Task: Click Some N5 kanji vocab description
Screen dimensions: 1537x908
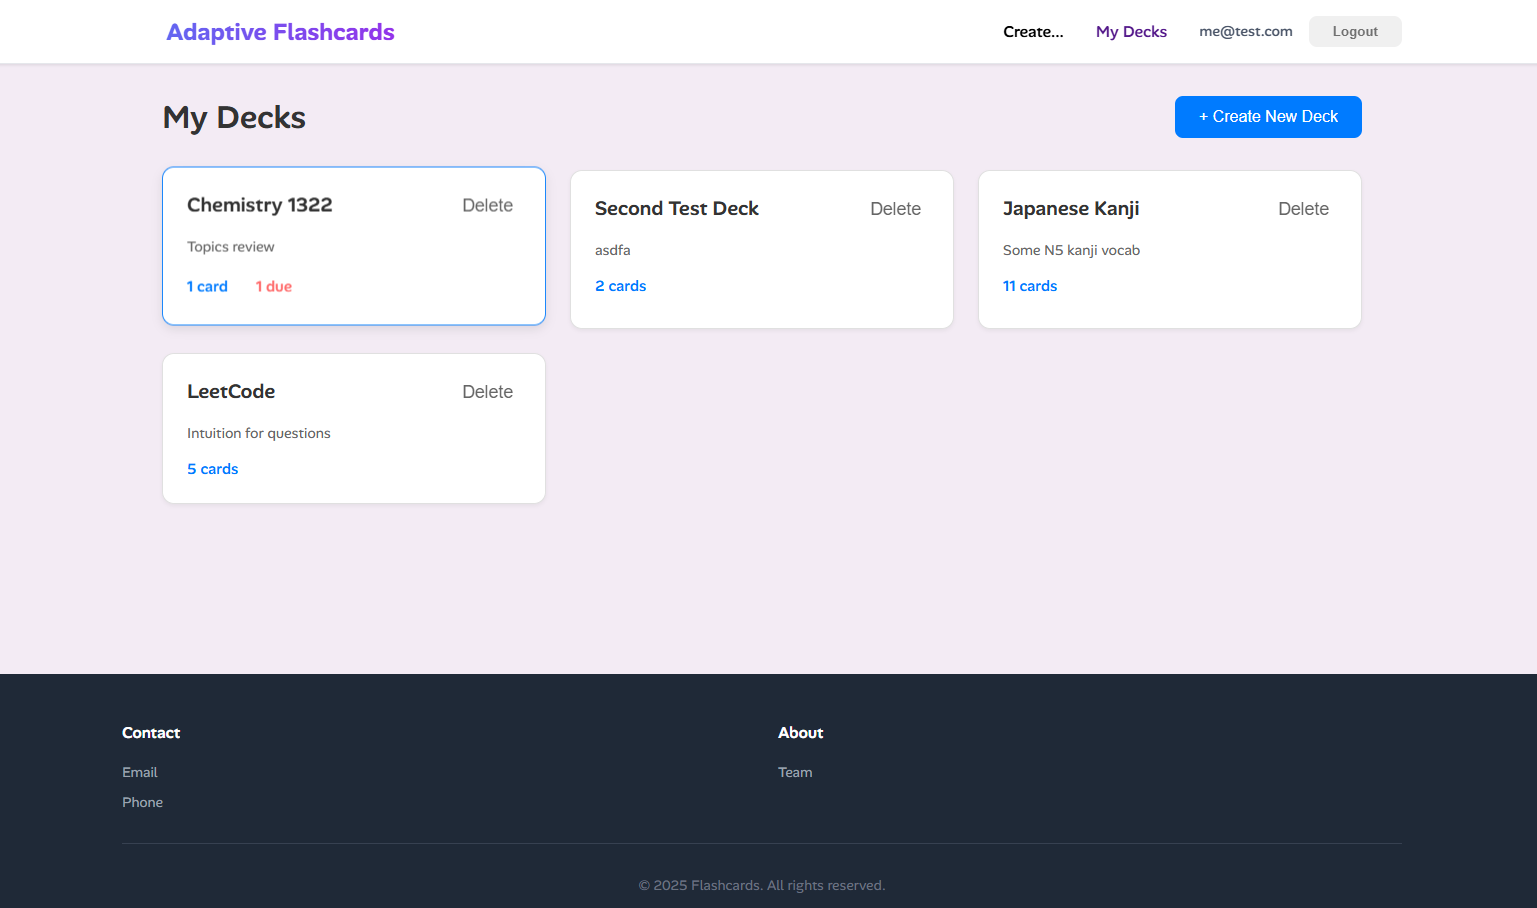Action: click(1072, 250)
